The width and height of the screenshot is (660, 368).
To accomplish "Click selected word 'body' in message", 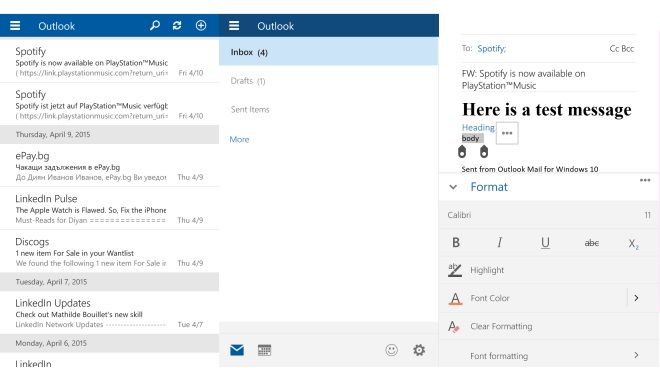I will (x=471, y=138).
